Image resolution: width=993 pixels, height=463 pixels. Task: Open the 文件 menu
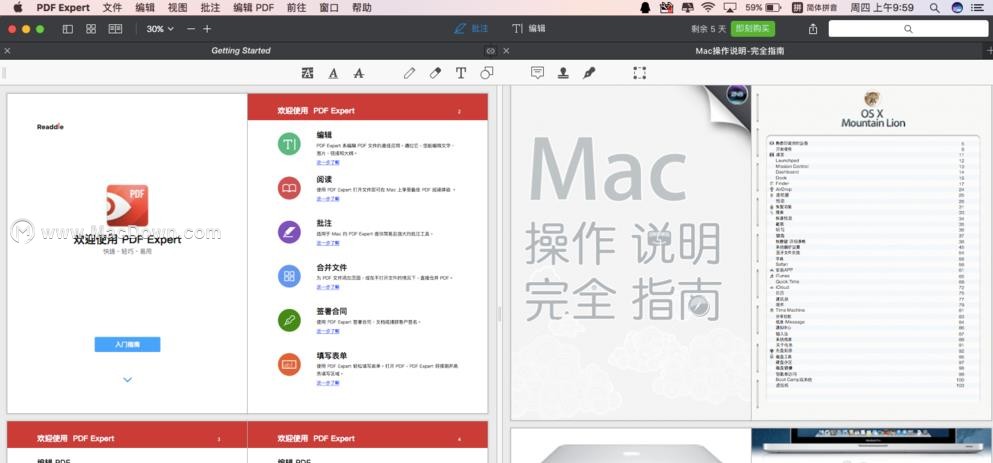click(x=112, y=8)
